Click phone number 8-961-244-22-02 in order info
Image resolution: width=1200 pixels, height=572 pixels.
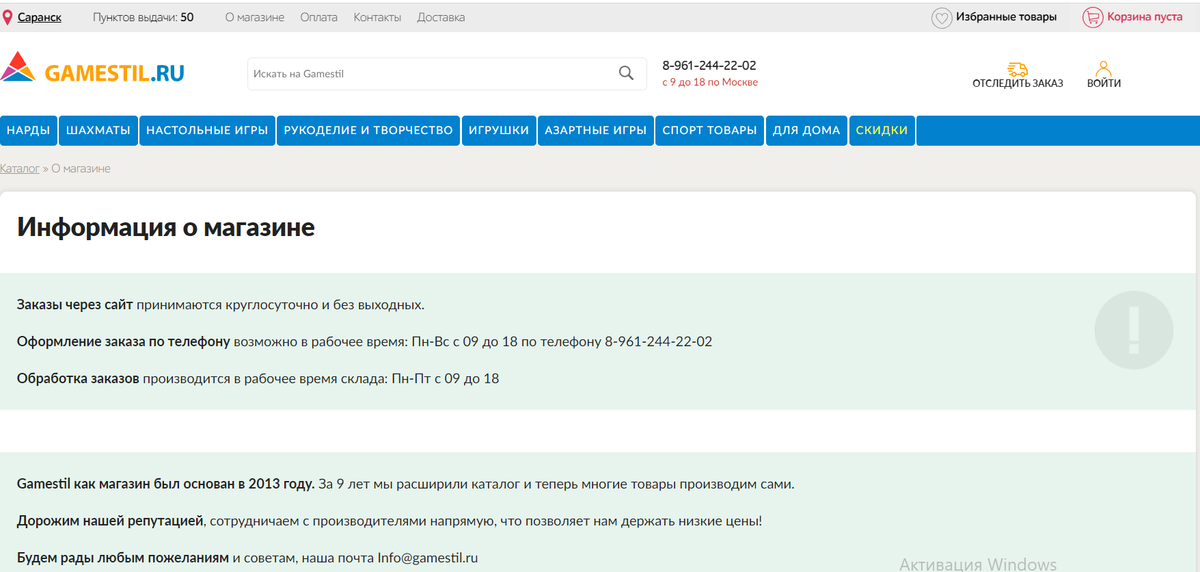tap(658, 341)
